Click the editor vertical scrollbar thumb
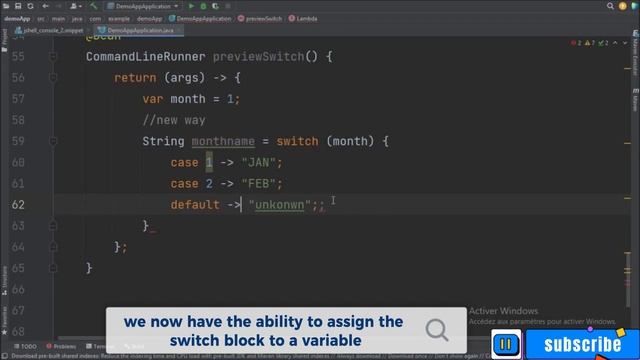This screenshot has width=640, height=360. point(628,280)
